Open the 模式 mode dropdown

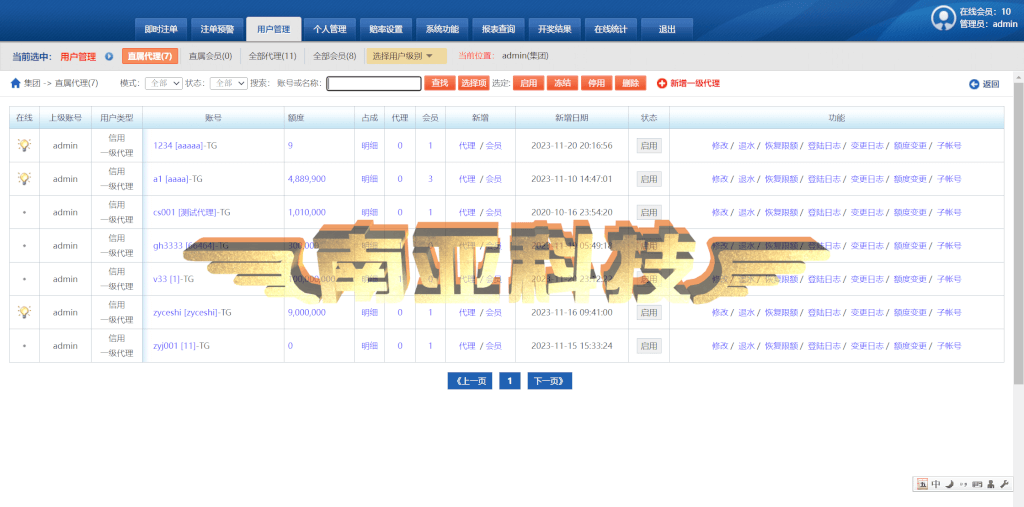coord(163,84)
